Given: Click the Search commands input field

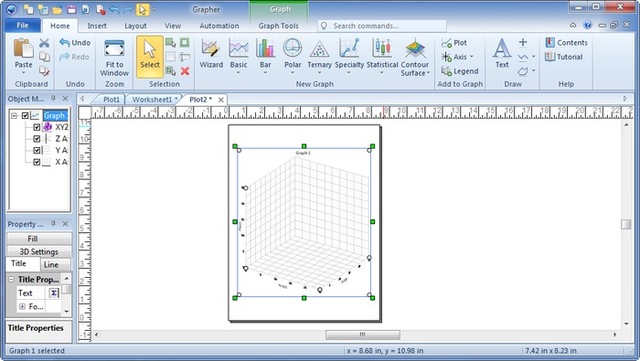Looking at the screenshot, I should pyautogui.click(x=382, y=26).
